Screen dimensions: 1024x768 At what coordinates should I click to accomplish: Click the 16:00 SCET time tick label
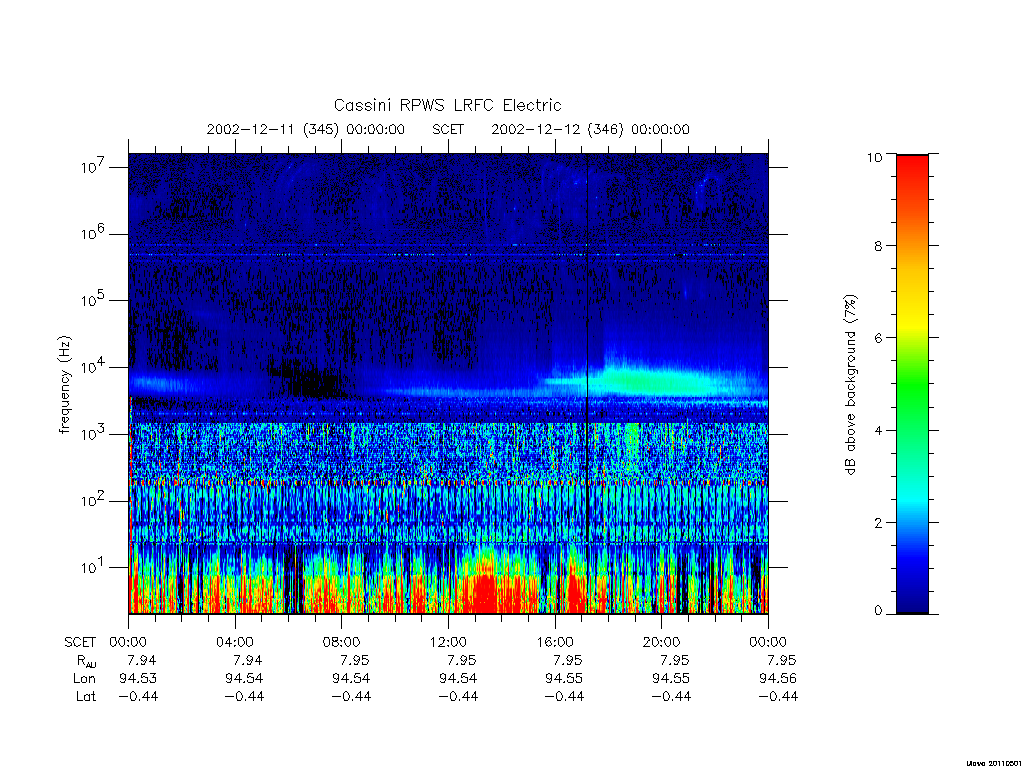point(554,642)
